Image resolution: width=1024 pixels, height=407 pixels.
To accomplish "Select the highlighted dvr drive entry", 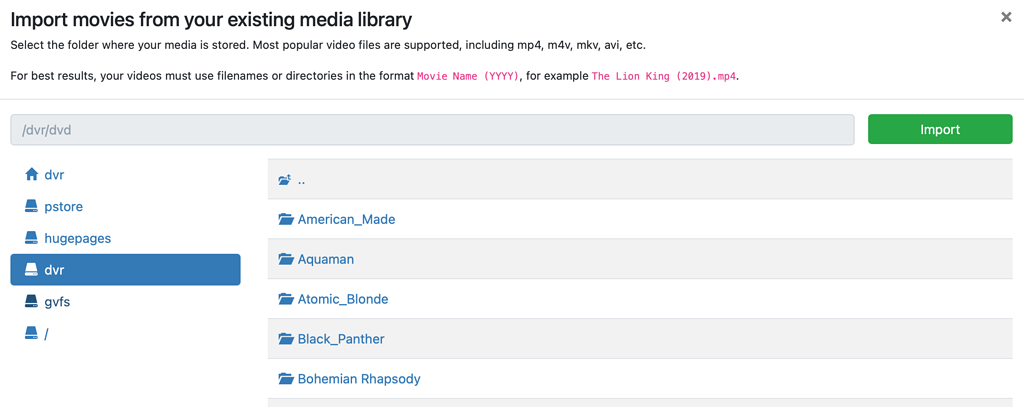I will (x=125, y=270).
